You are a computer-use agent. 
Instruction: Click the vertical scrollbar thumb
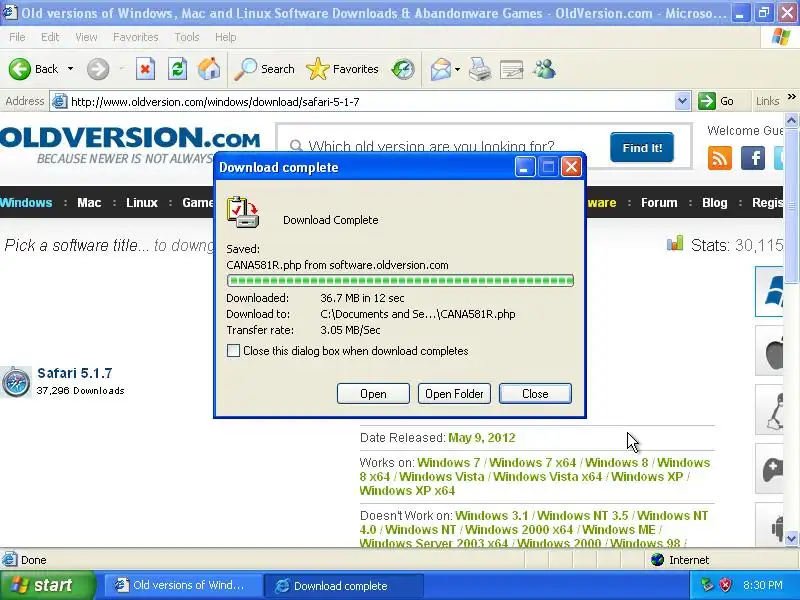tap(792, 206)
